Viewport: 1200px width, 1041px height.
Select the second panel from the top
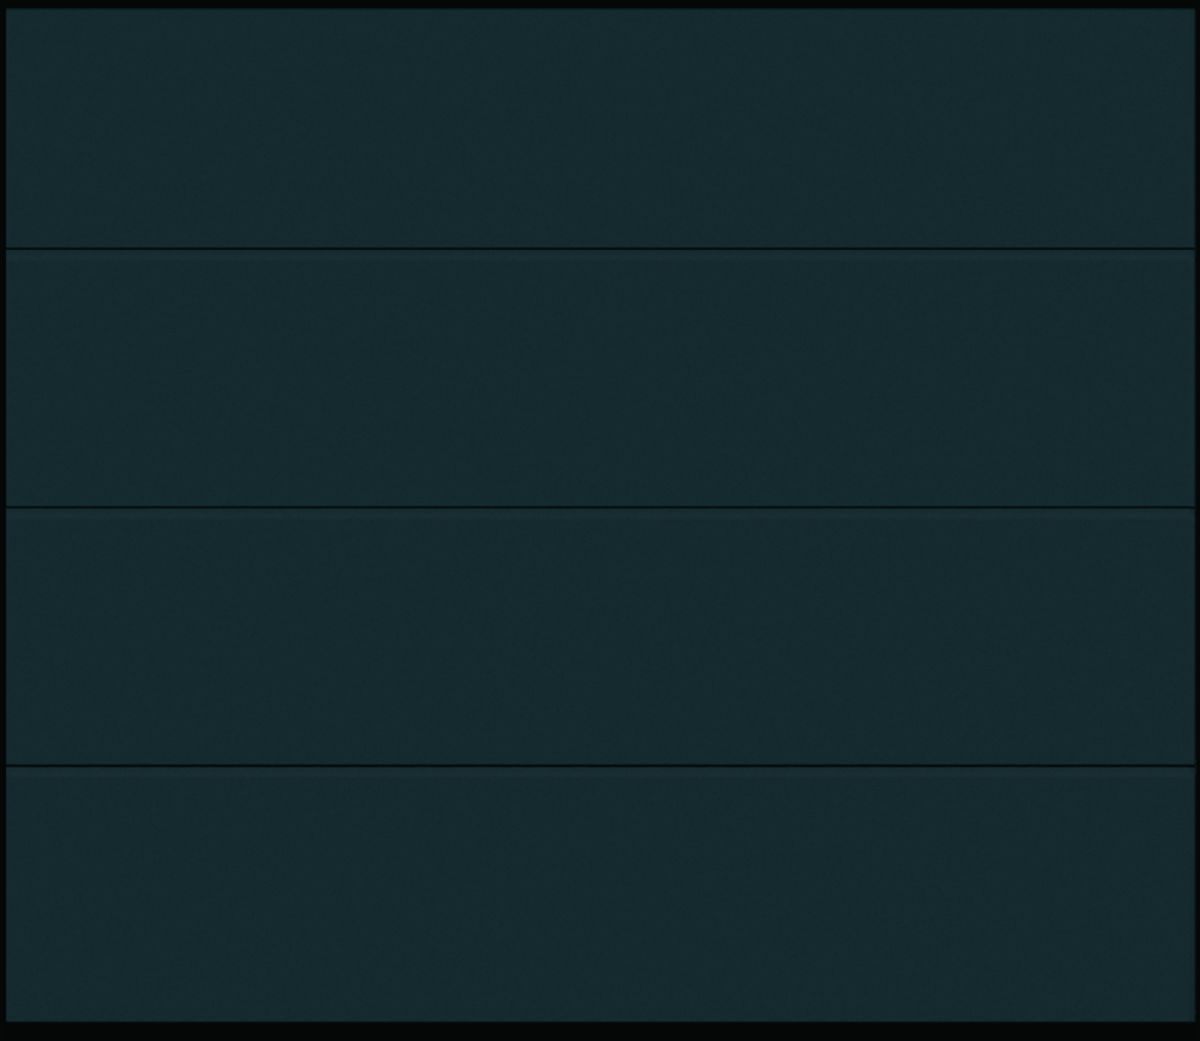[600, 378]
